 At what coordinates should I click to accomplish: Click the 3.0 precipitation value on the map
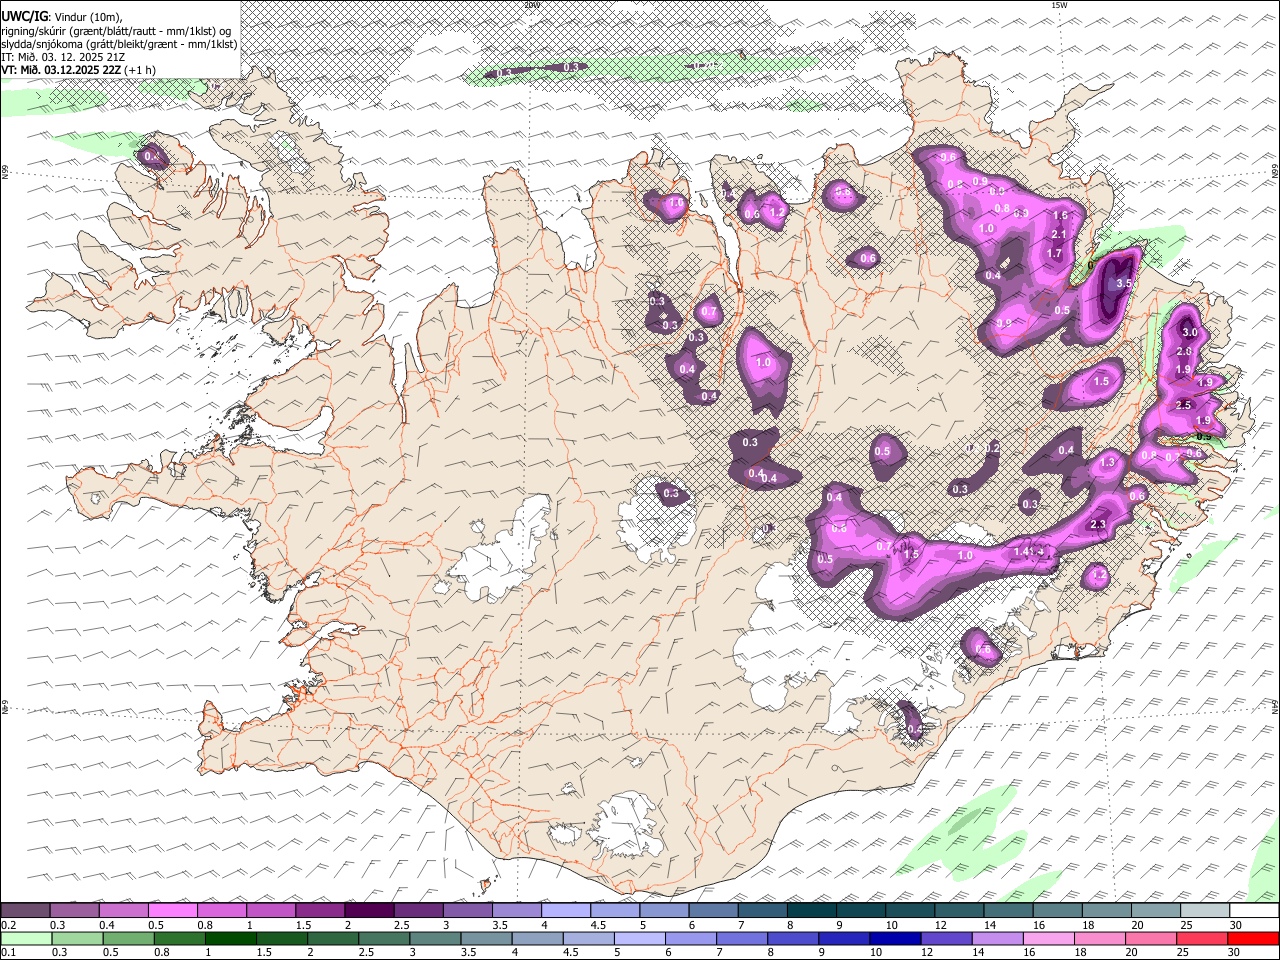(x=1189, y=332)
